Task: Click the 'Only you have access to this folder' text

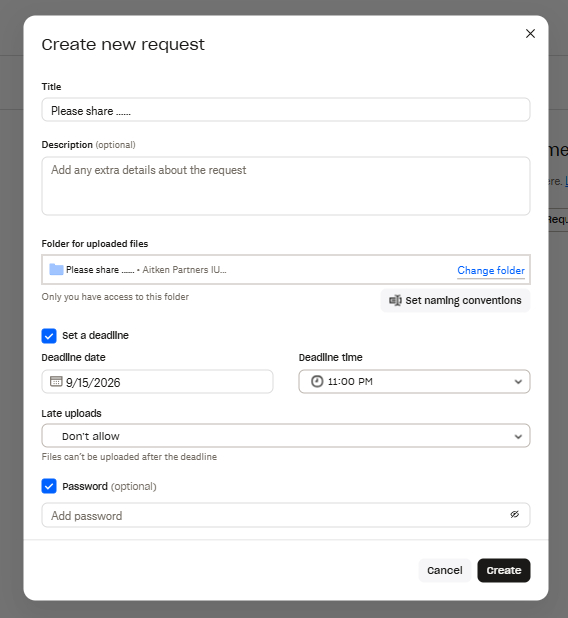Action: point(115,297)
